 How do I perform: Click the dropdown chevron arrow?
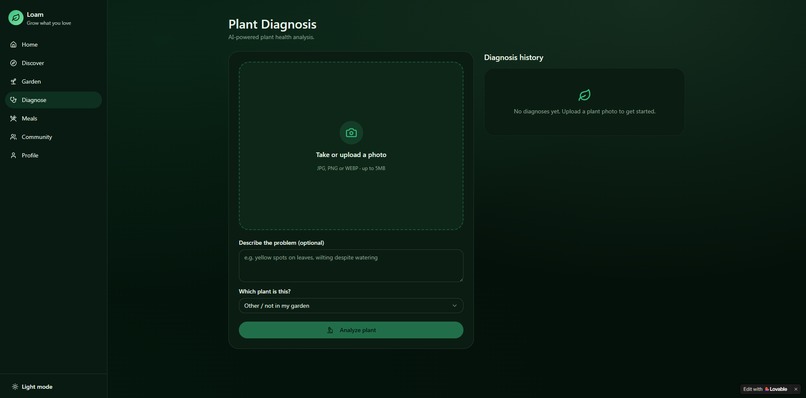(x=454, y=305)
